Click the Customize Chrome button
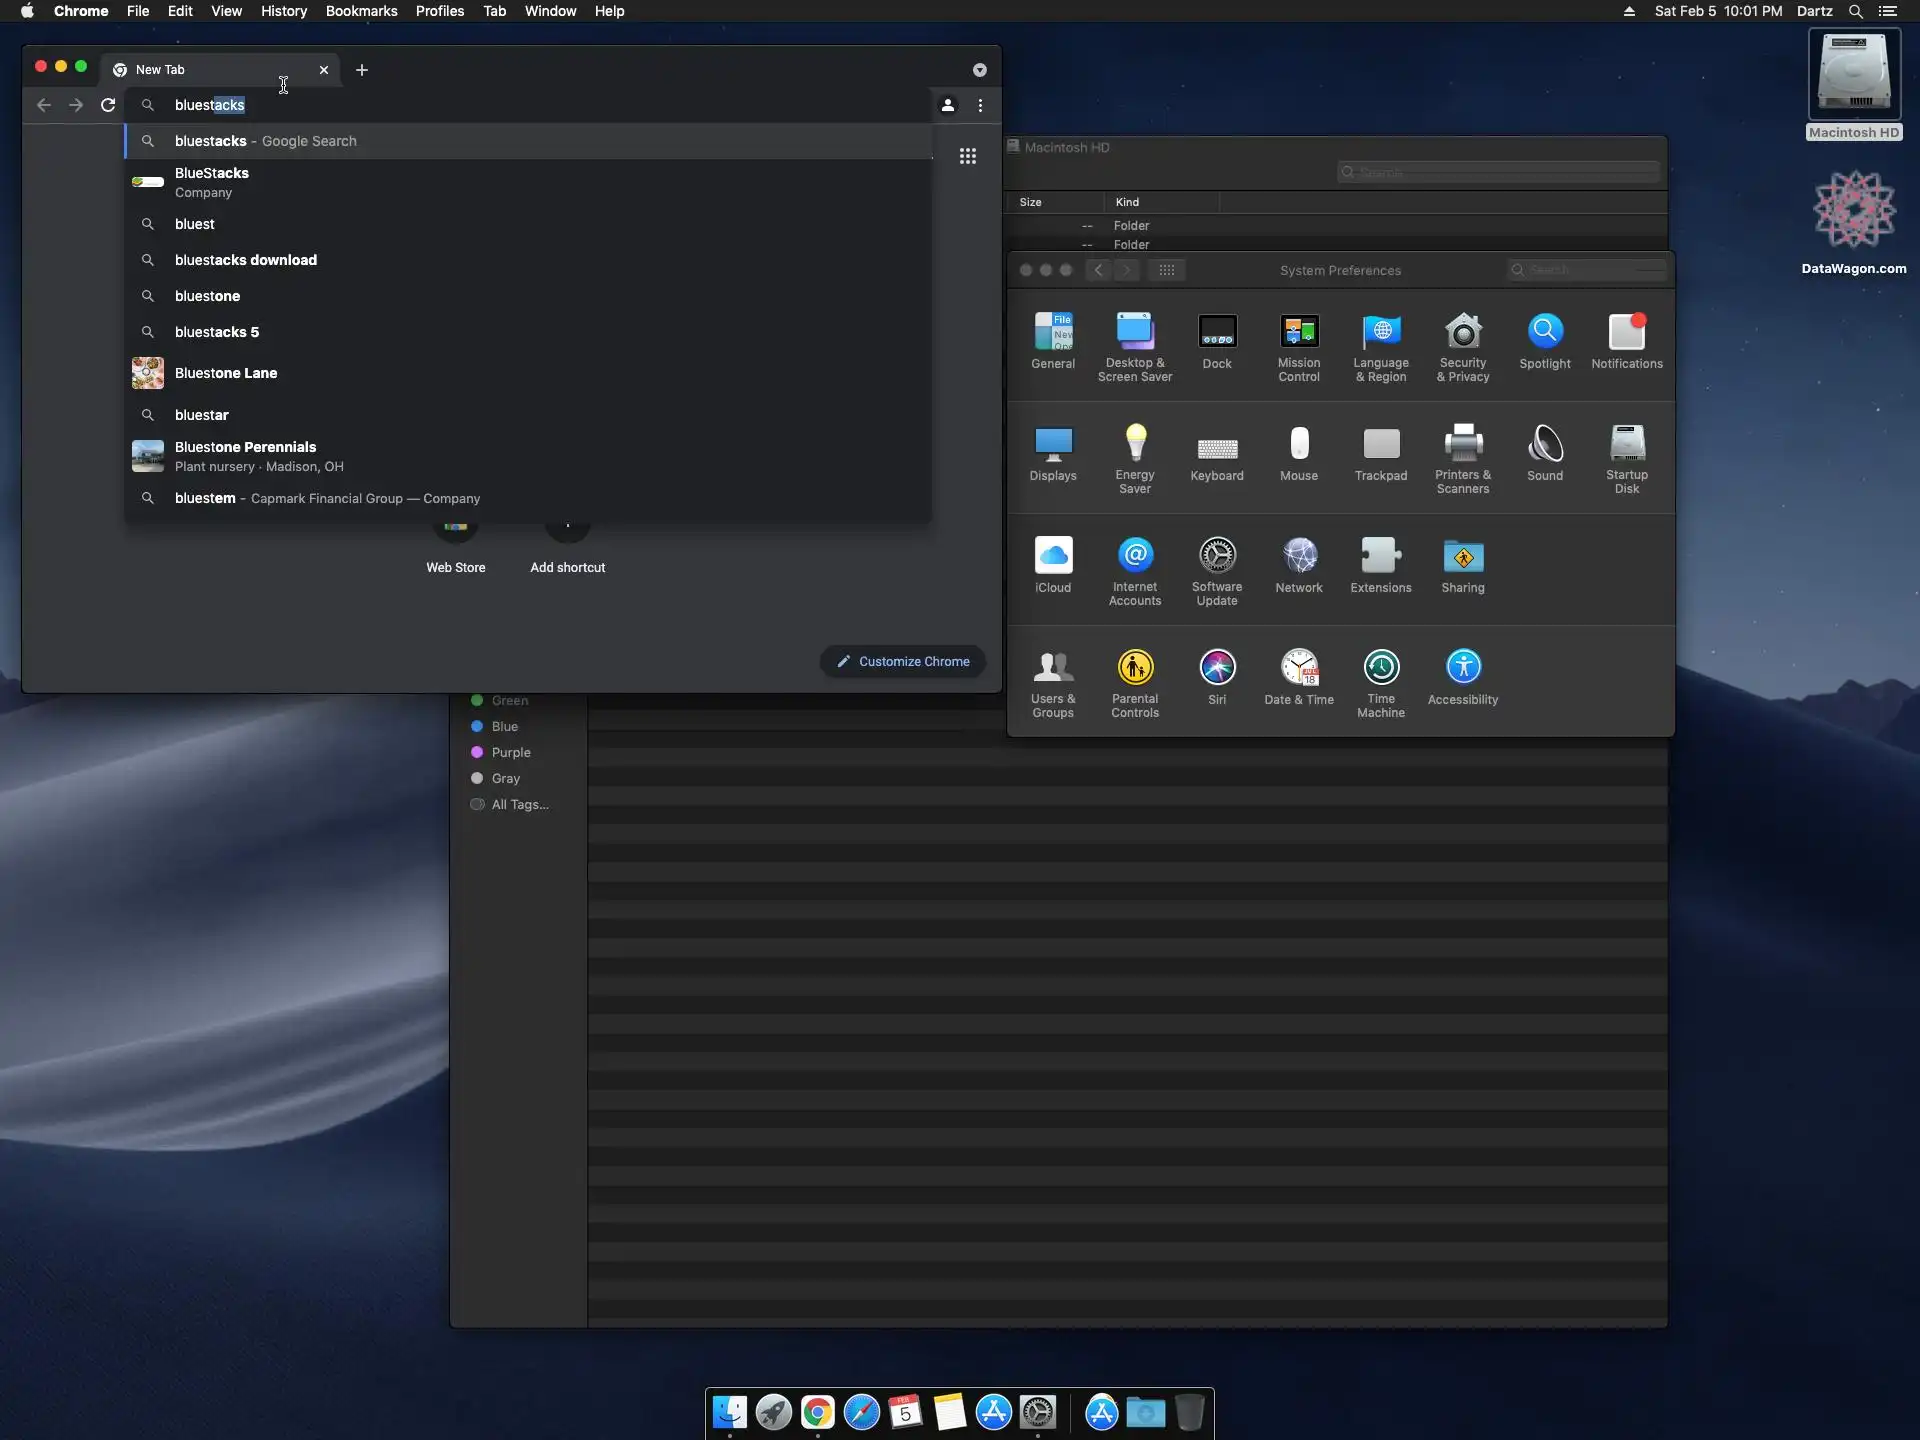Screen dimensions: 1920x1440 point(902,661)
